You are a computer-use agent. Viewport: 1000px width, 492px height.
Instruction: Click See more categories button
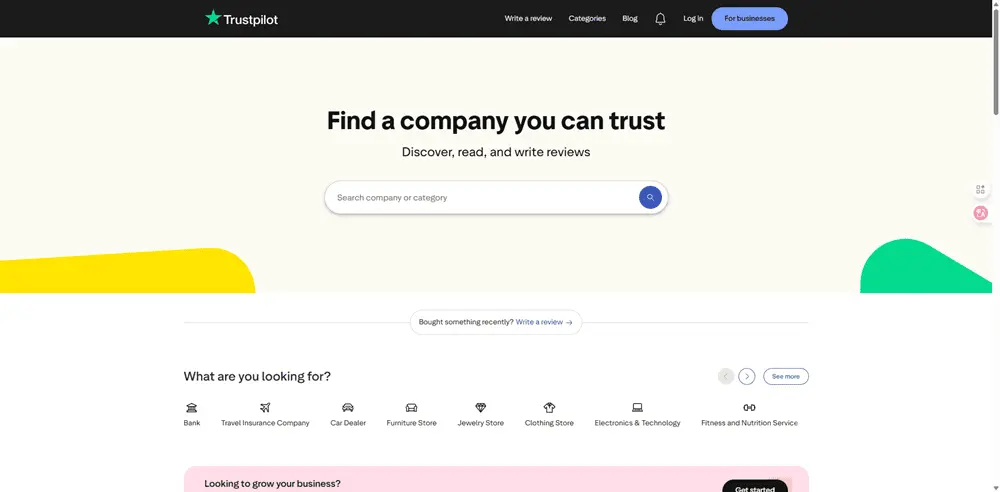tap(786, 376)
